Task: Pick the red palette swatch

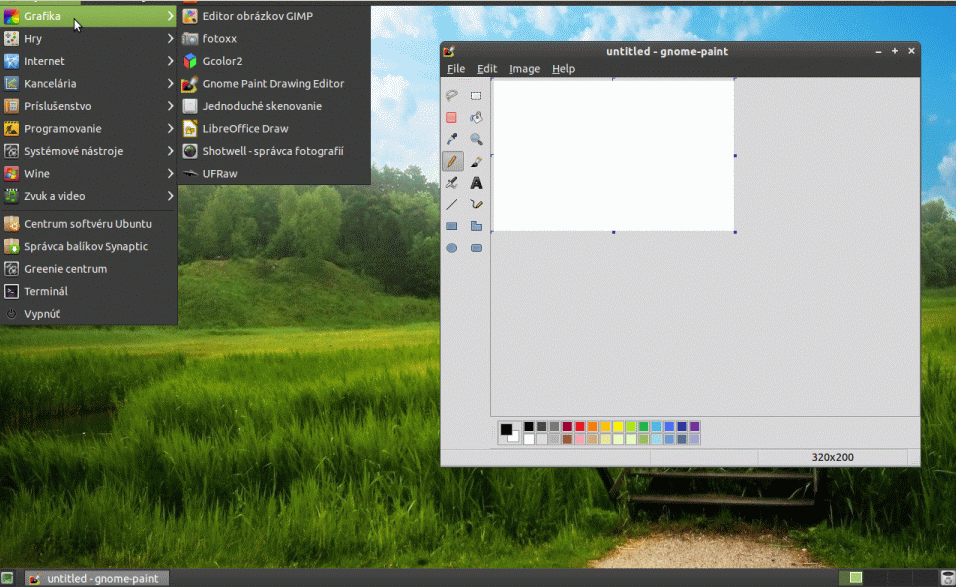Action: click(580, 427)
